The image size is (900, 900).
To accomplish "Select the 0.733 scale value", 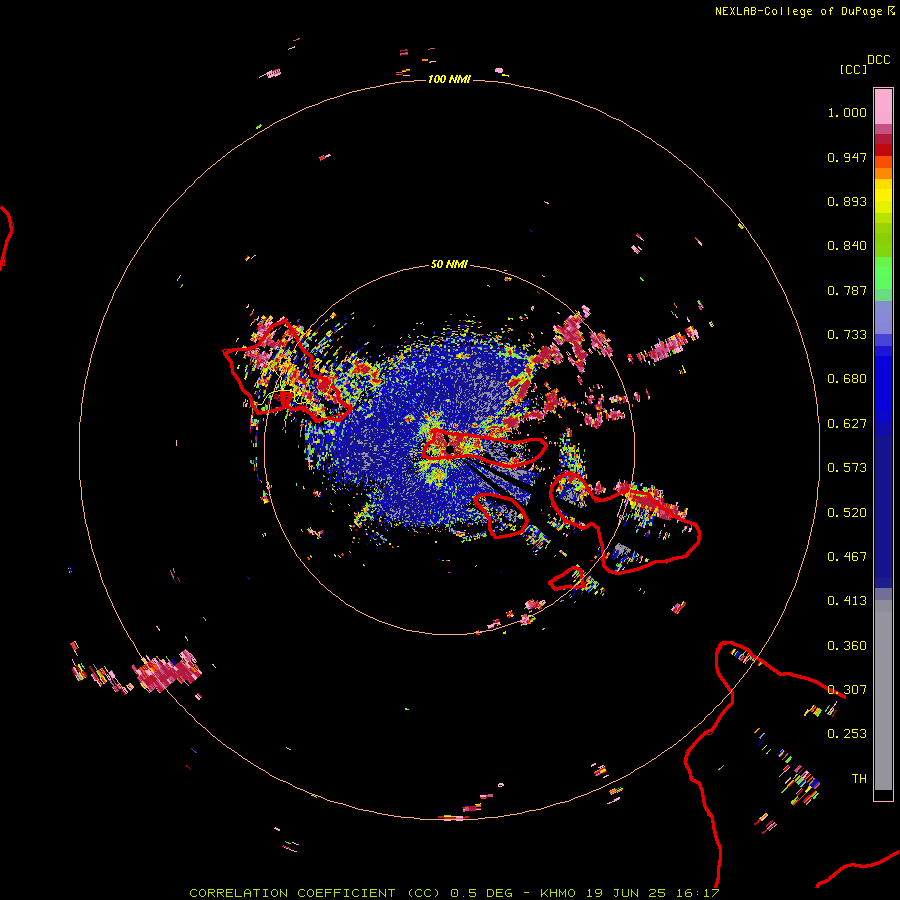I will 847,335.
